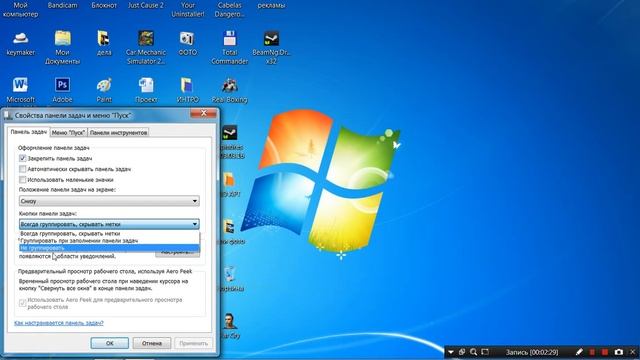Switch to the Меню "Пуск" tab
The image size is (640, 360).
point(69,133)
